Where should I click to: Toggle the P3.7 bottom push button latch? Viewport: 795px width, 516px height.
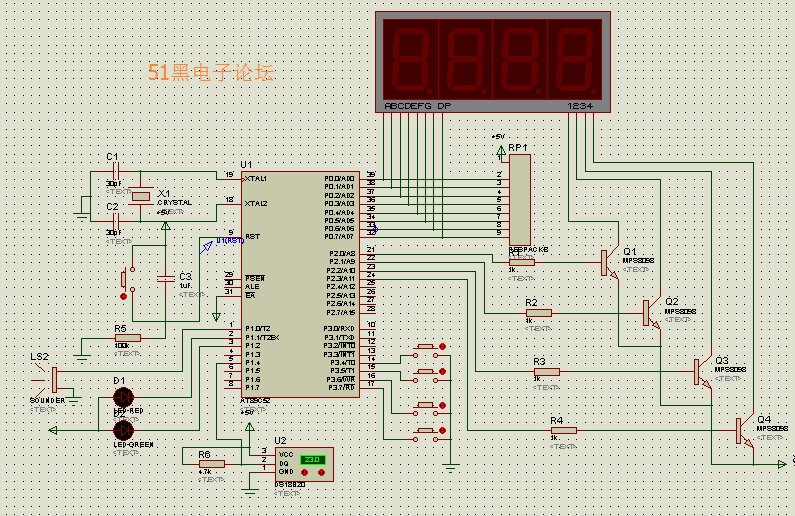[x=442, y=430]
